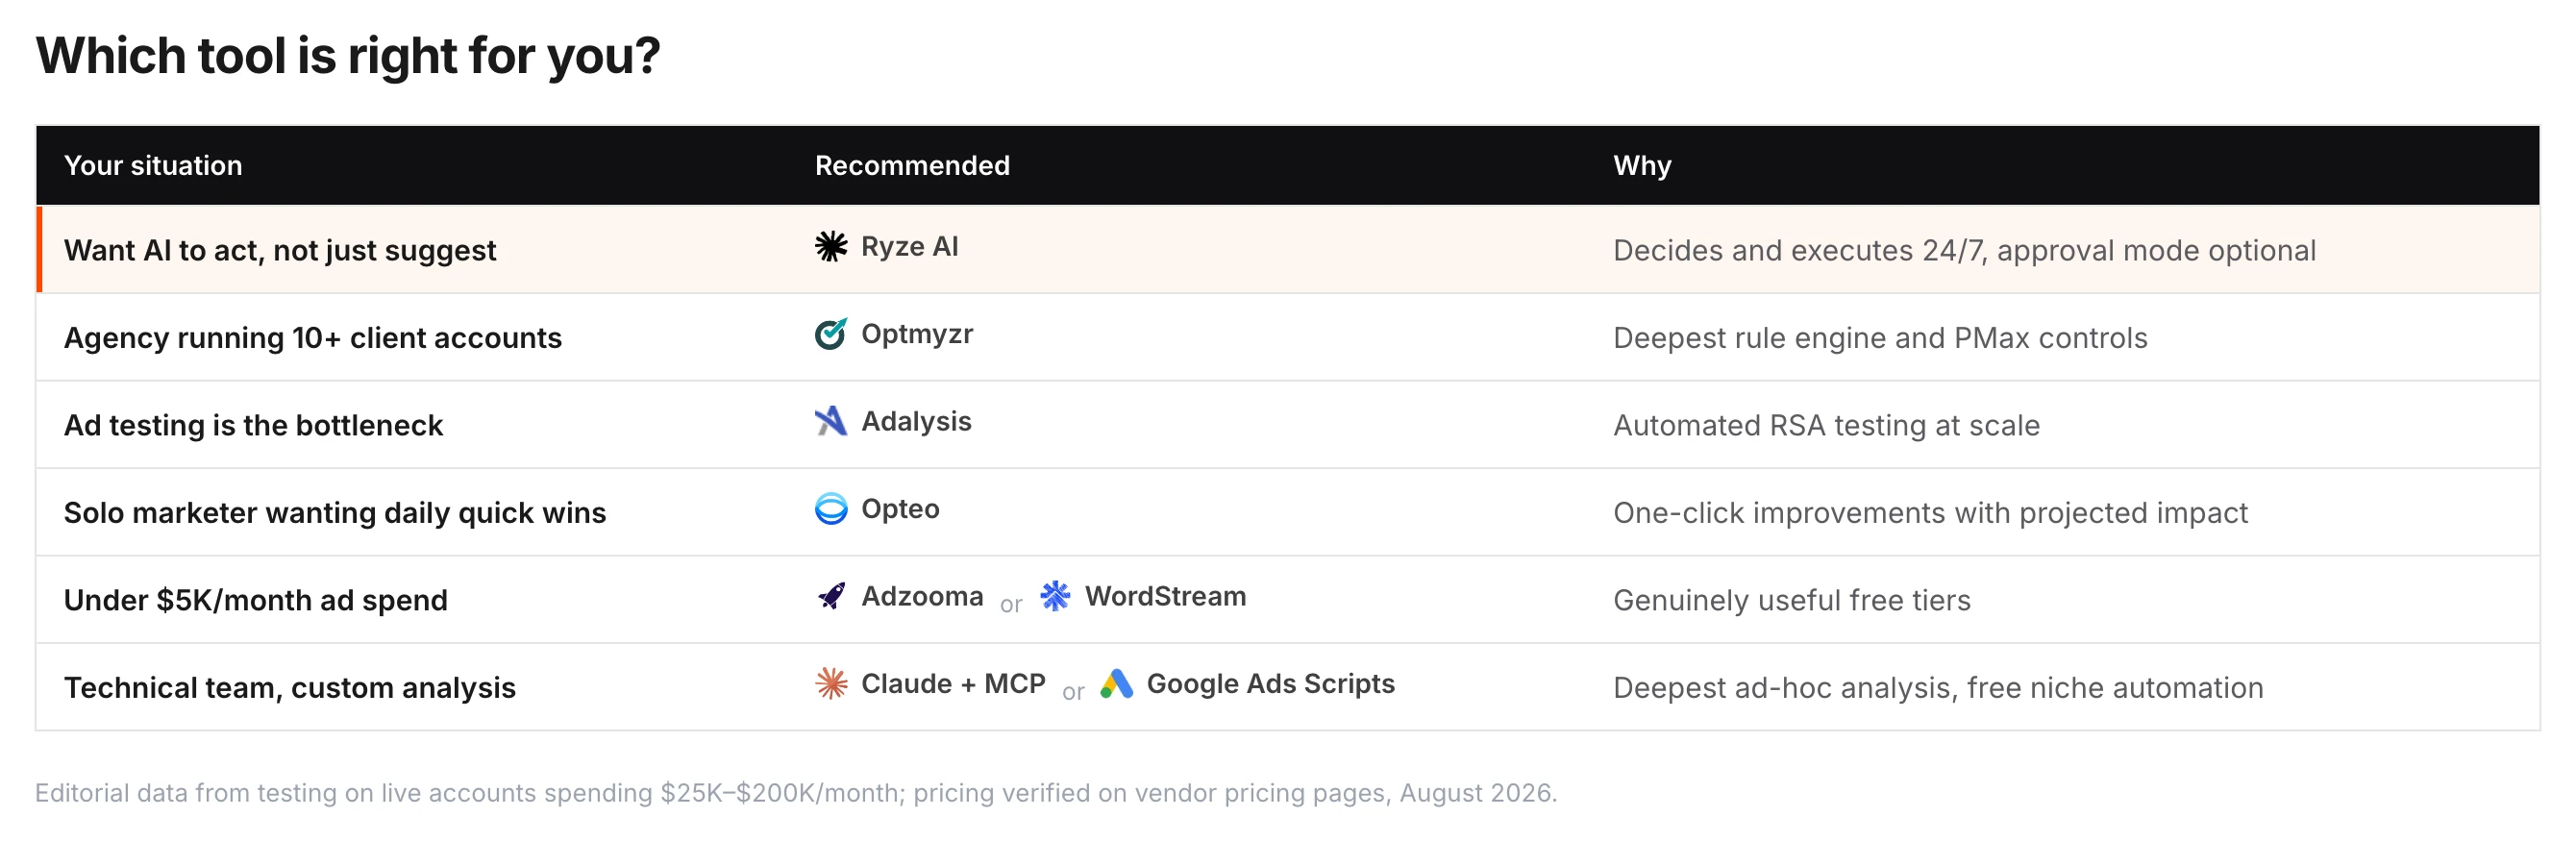The width and height of the screenshot is (2576, 842).
Task: Click 'Genuinely useful free tiers' text
Action: click(x=1792, y=601)
